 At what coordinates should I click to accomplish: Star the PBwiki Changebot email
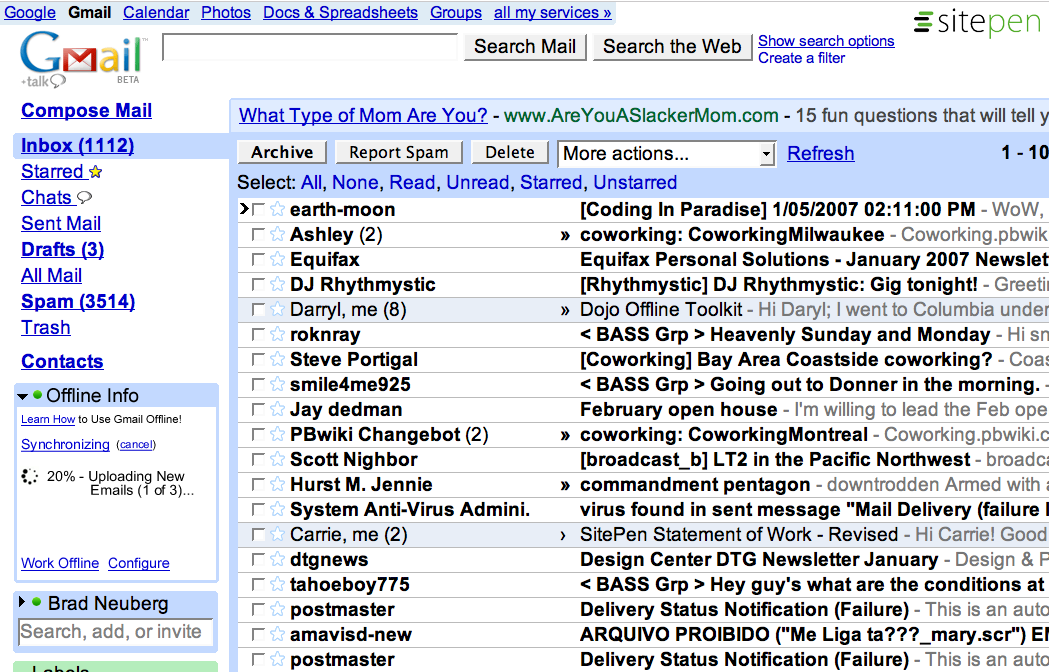(278, 434)
